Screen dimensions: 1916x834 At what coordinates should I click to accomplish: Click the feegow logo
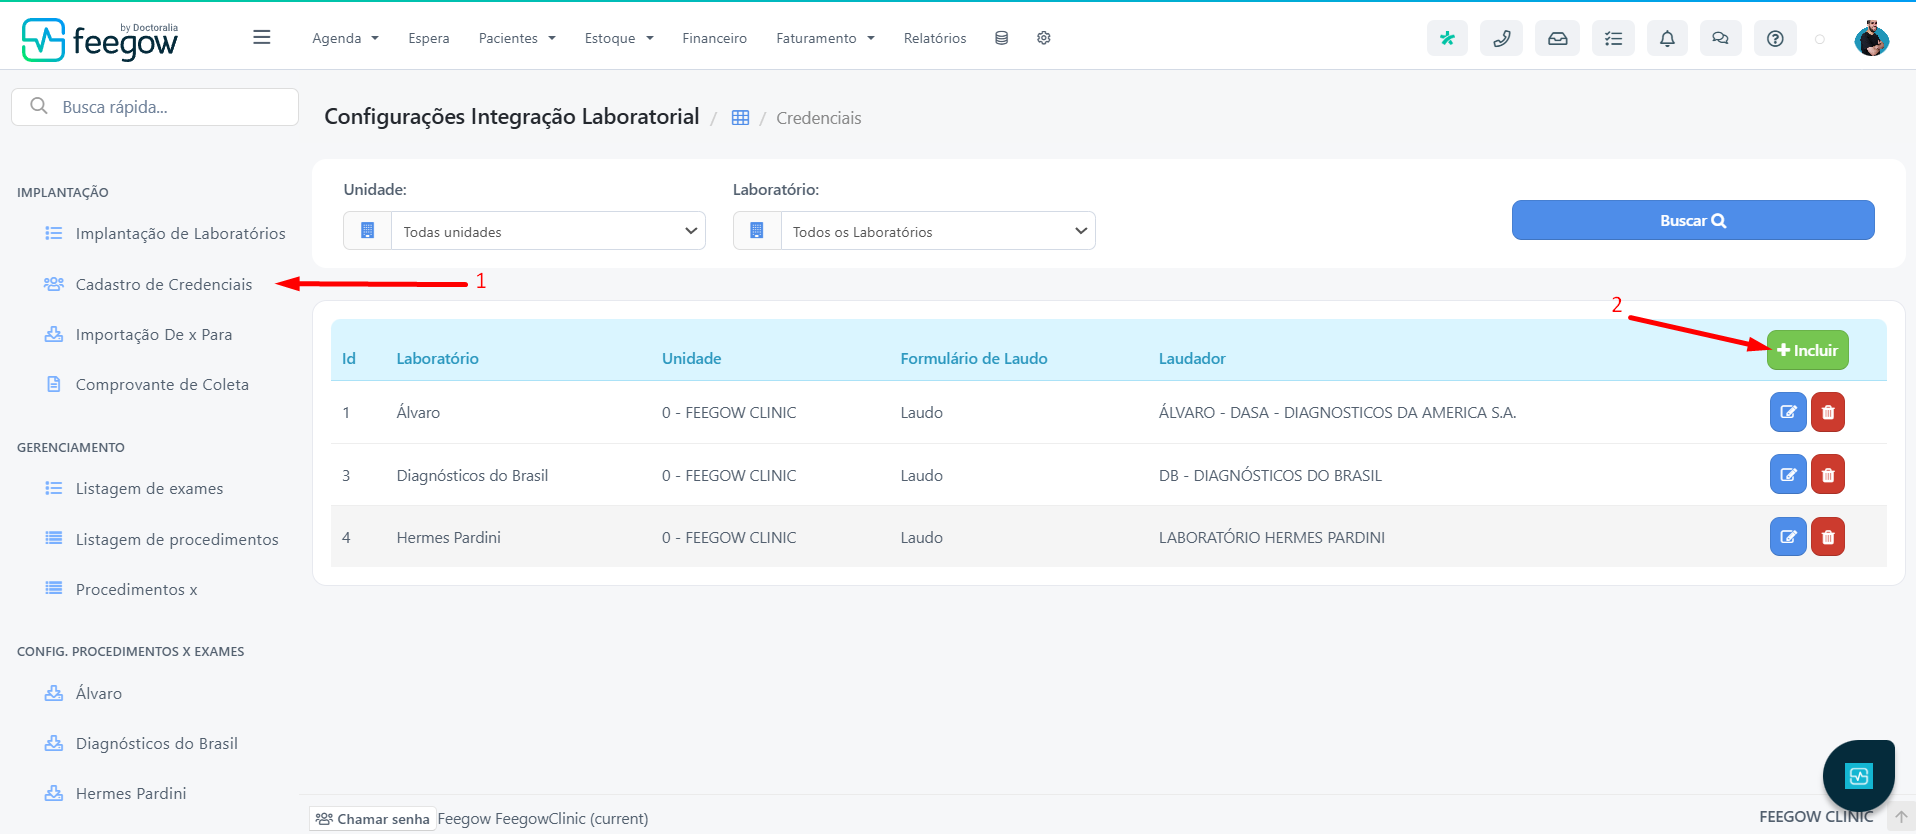tap(100, 40)
